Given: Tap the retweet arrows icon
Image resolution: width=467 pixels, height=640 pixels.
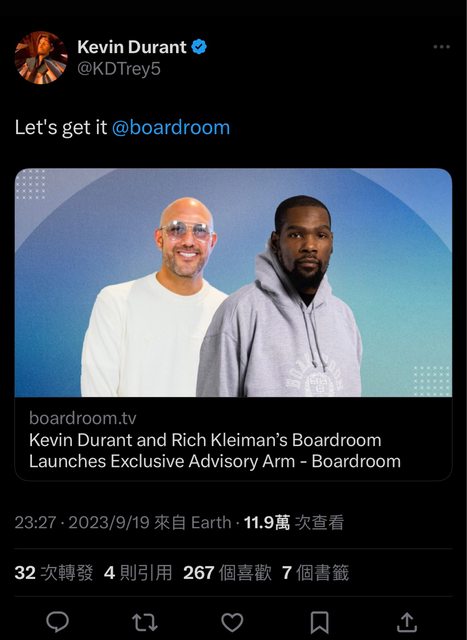Looking at the screenshot, I should coord(145,622).
